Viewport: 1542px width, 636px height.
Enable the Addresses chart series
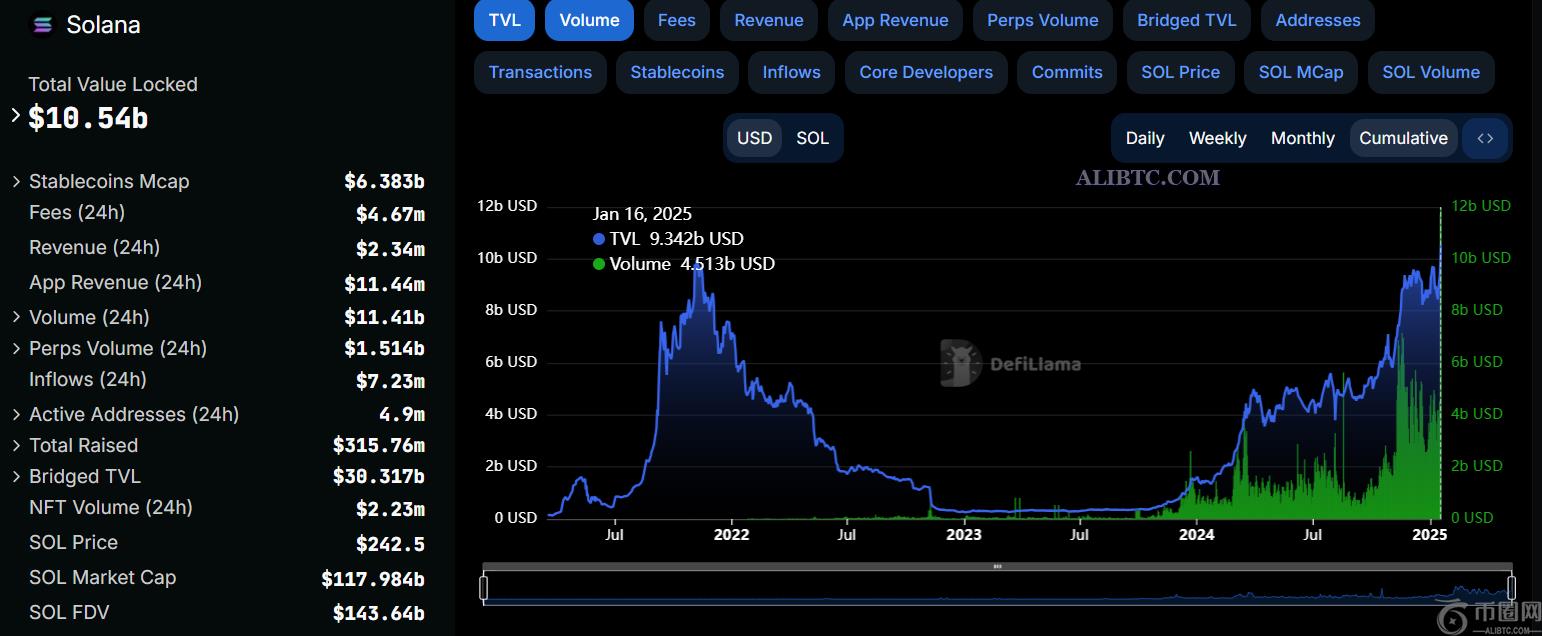click(x=1318, y=20)
